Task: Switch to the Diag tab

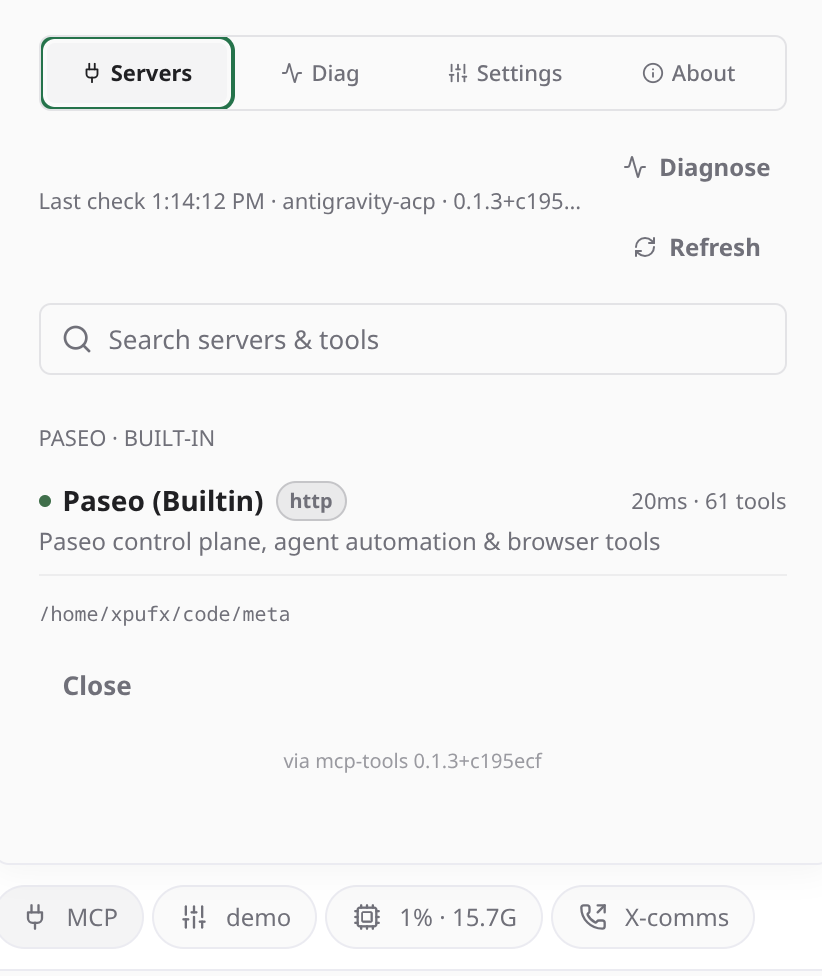Action: 320,73
